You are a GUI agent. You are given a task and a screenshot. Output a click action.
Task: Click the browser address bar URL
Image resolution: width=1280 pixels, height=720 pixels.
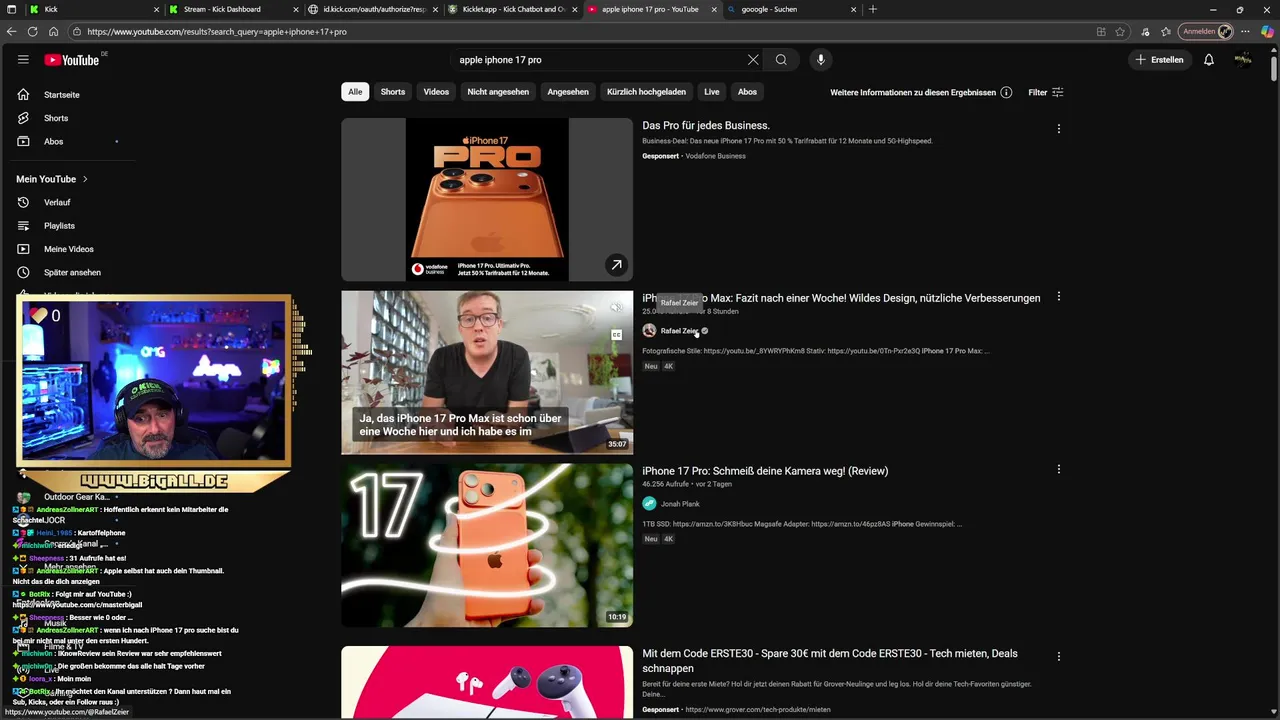tap(217, 32)
